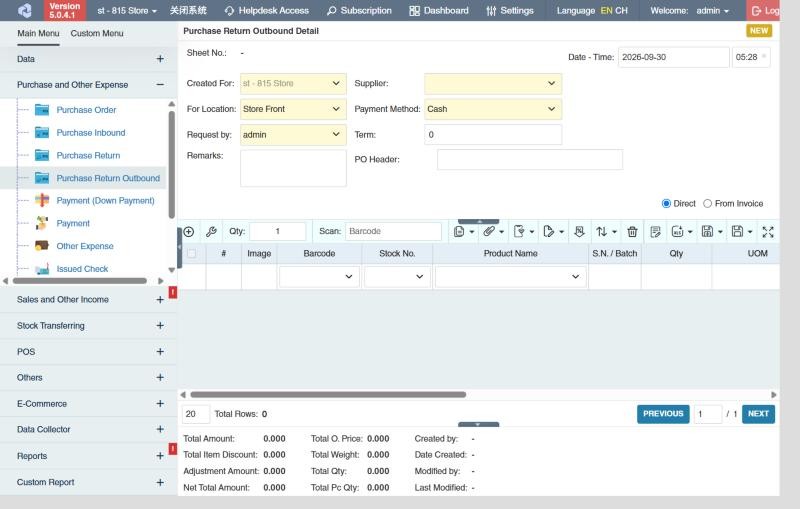Open the Product Name dropdown in row
The width and height of the screenshot is (800, 509).
[510, 276]
